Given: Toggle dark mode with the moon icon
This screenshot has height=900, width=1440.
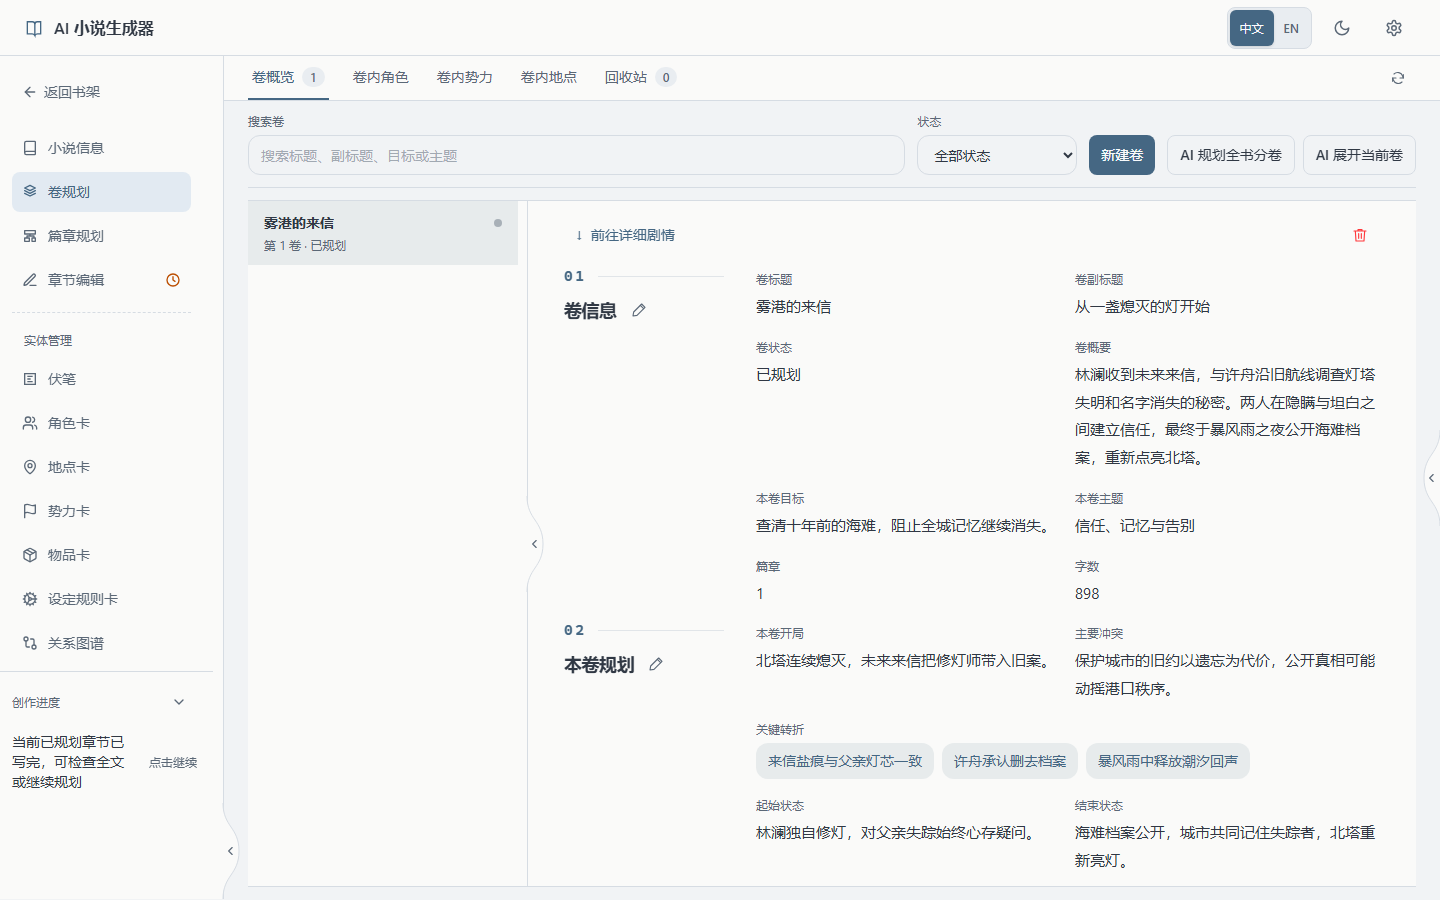Looking at the screenshot, I should tap(1342, 28).
